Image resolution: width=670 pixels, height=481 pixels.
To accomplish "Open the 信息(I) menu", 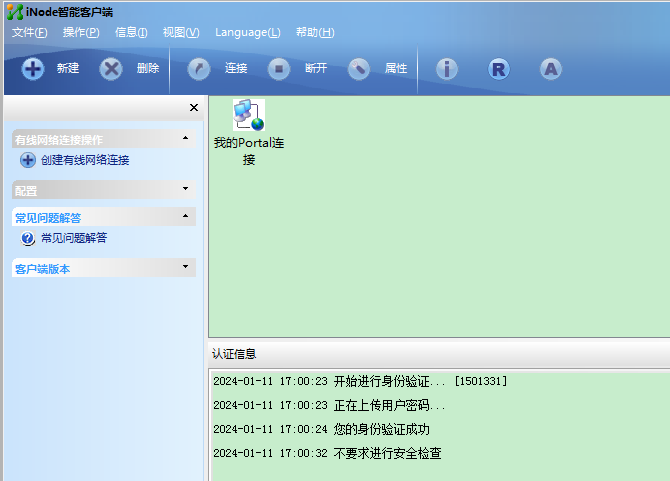I will [x=131, y=32].
